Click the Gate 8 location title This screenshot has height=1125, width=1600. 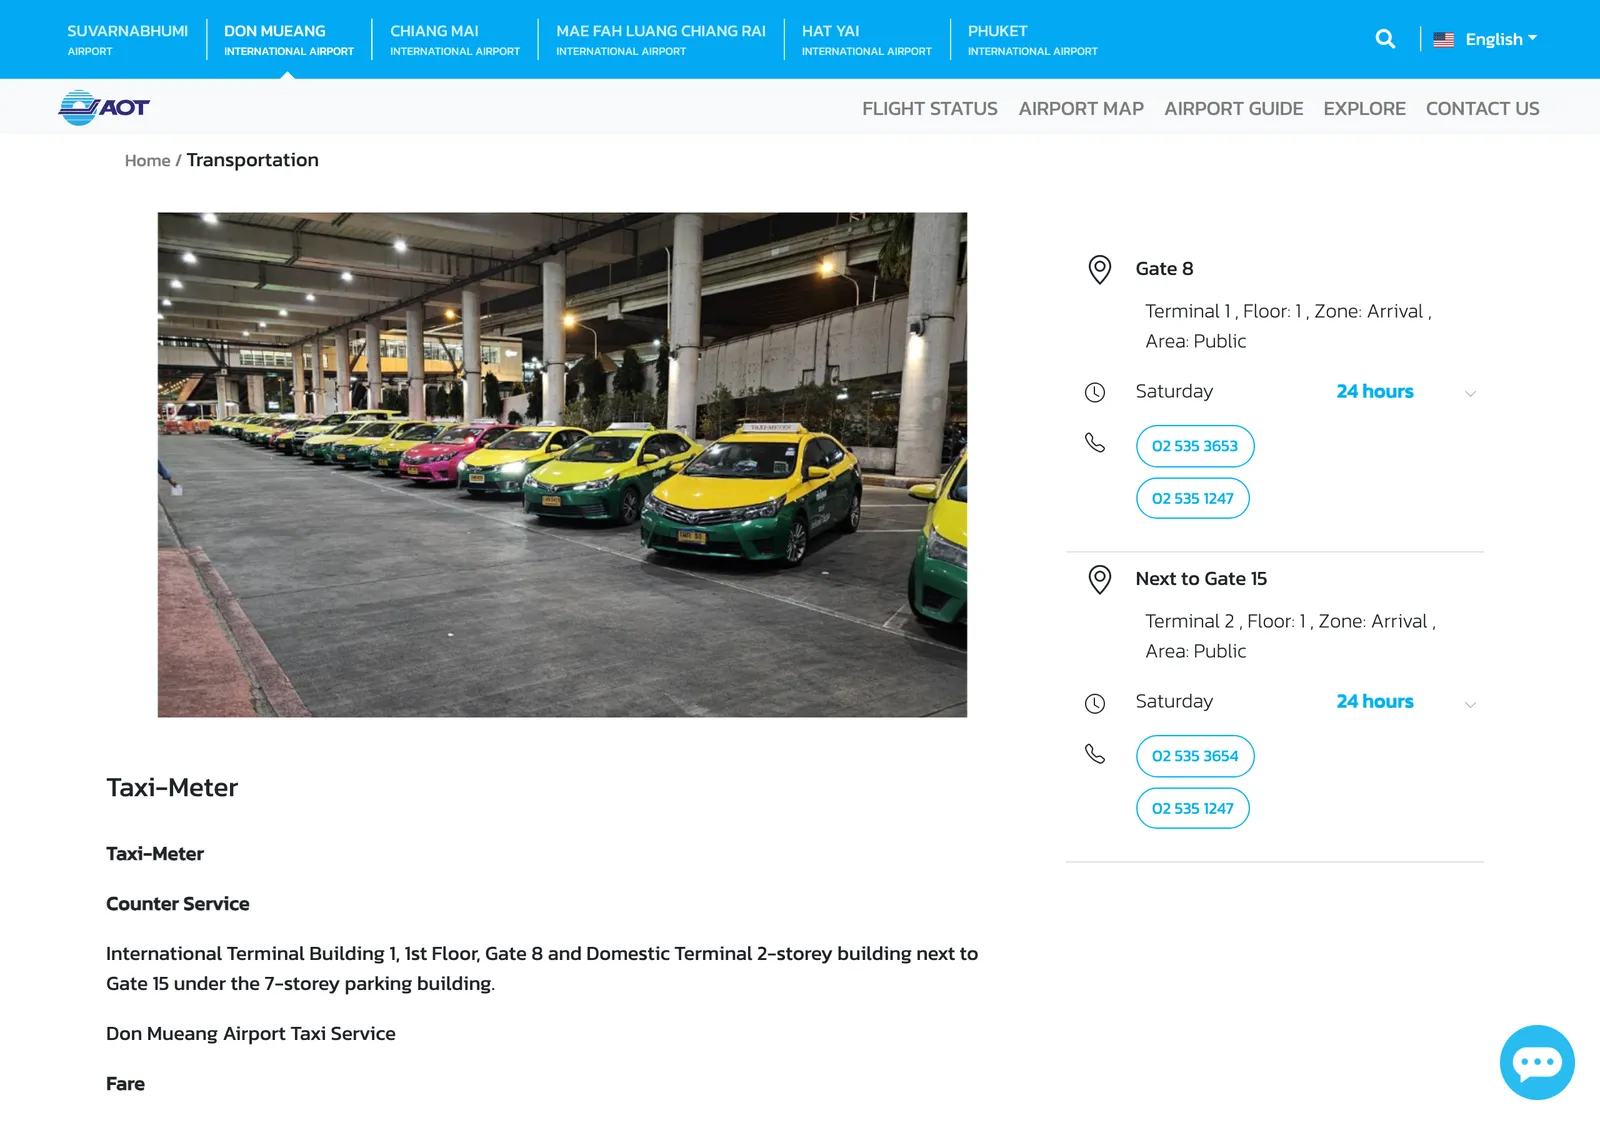pyautogui.click(x=1164, y=268)
